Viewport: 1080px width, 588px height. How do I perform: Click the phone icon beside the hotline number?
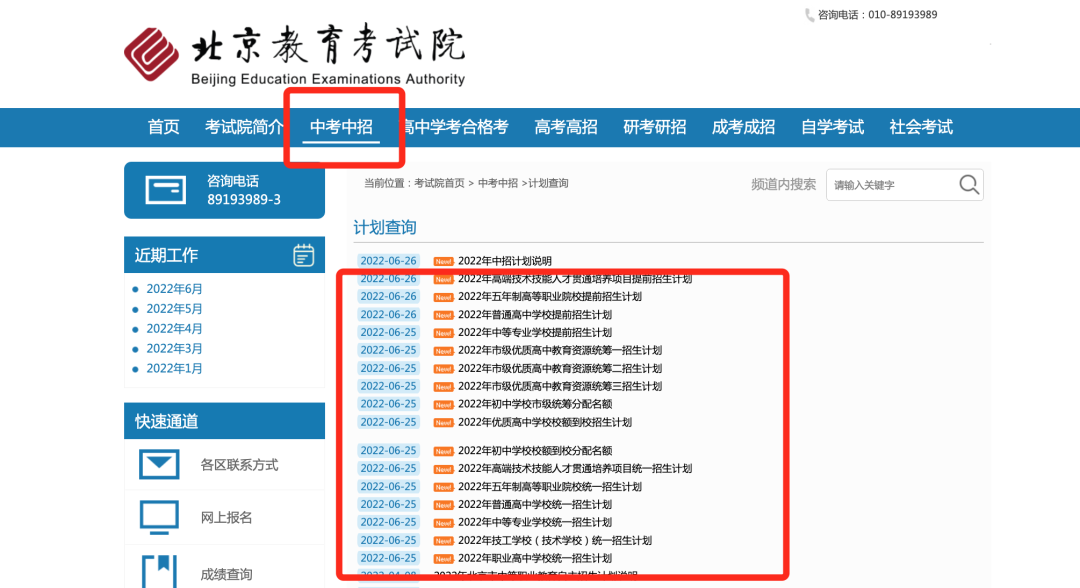809,15
